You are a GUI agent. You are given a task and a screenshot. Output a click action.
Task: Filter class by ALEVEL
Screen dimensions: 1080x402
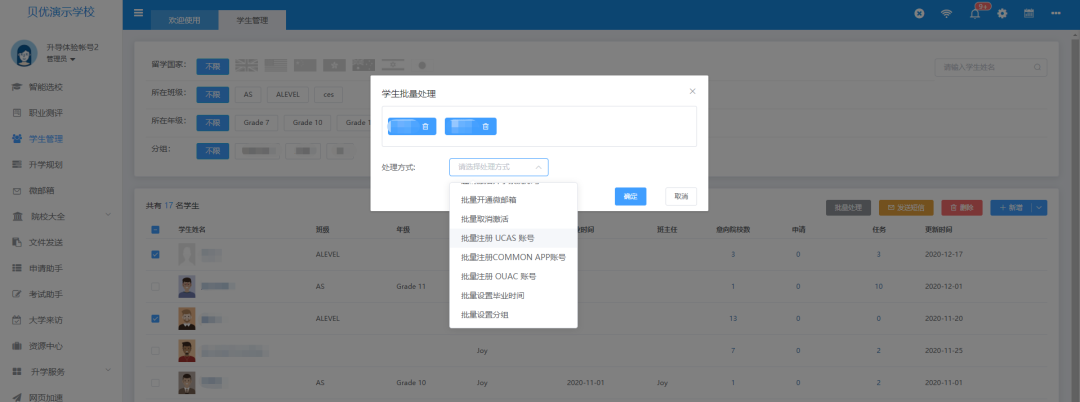tap(288, 94)
